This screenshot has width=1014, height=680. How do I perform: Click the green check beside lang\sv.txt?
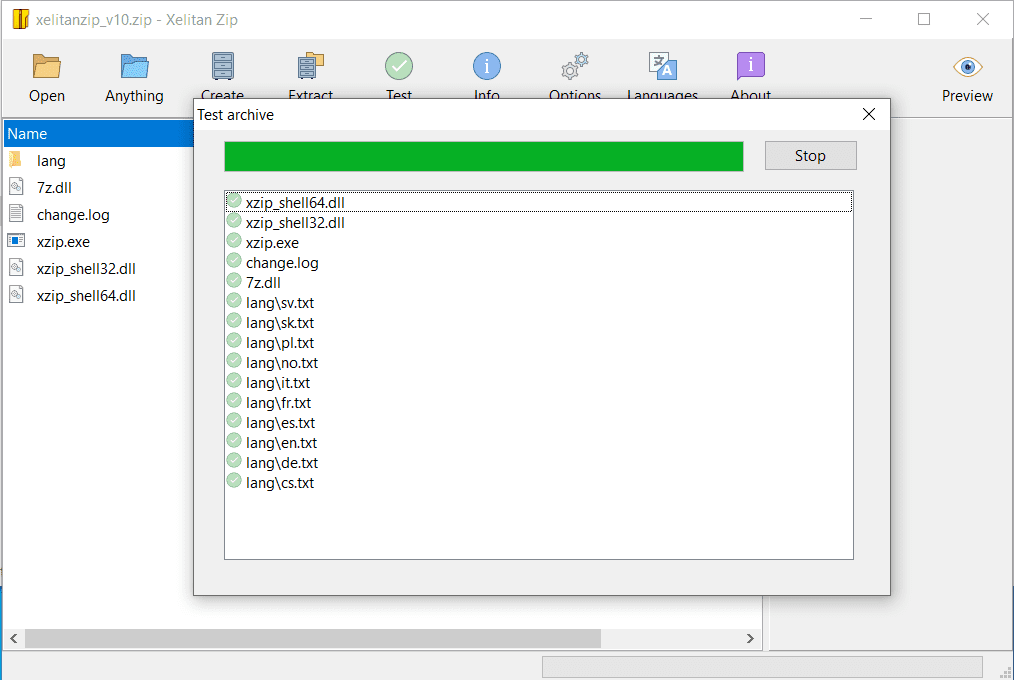point(234,301)
